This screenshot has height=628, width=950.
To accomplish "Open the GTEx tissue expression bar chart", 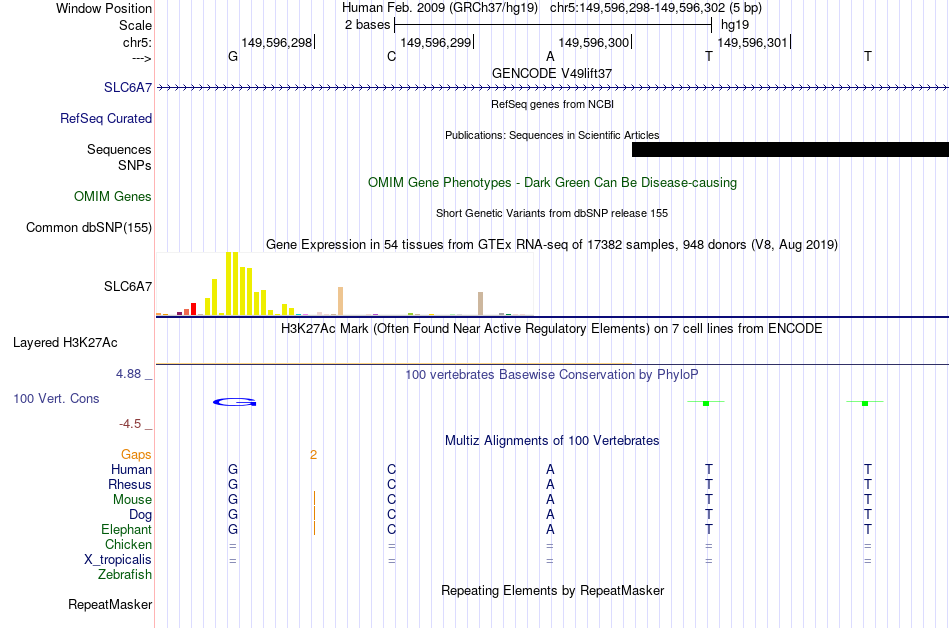I will (x=345, y=283).
